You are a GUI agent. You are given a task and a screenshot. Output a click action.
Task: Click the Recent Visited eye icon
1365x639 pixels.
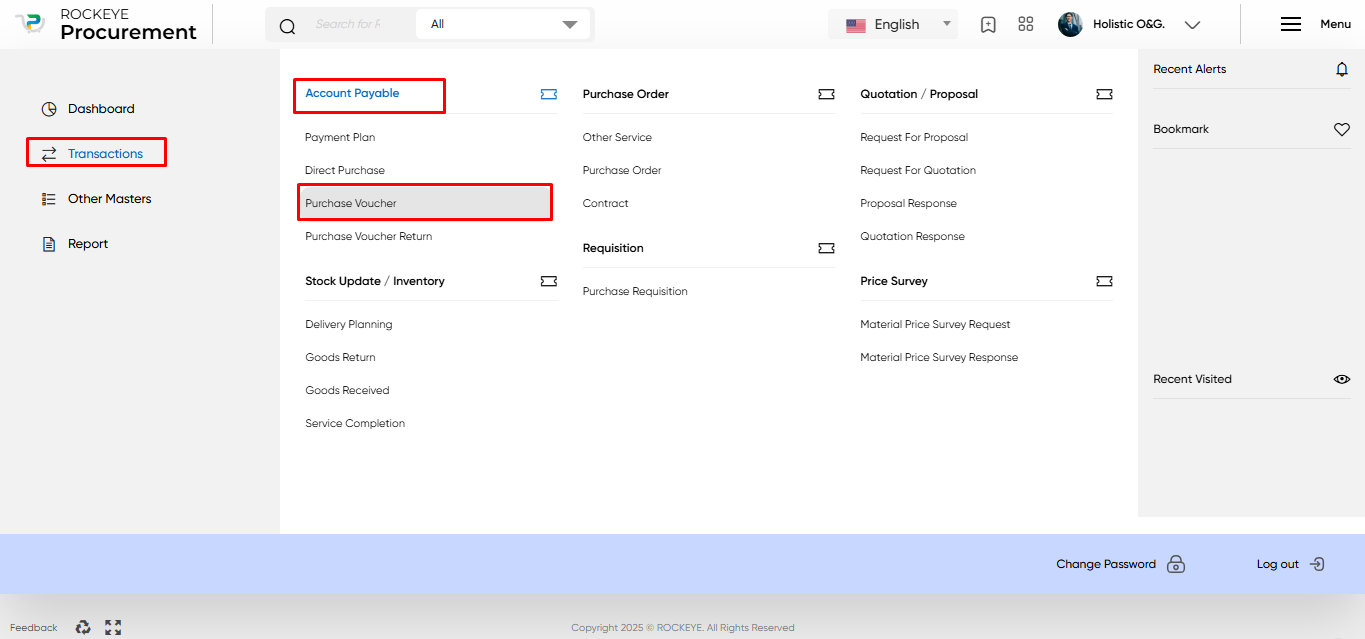[1342, 379]
